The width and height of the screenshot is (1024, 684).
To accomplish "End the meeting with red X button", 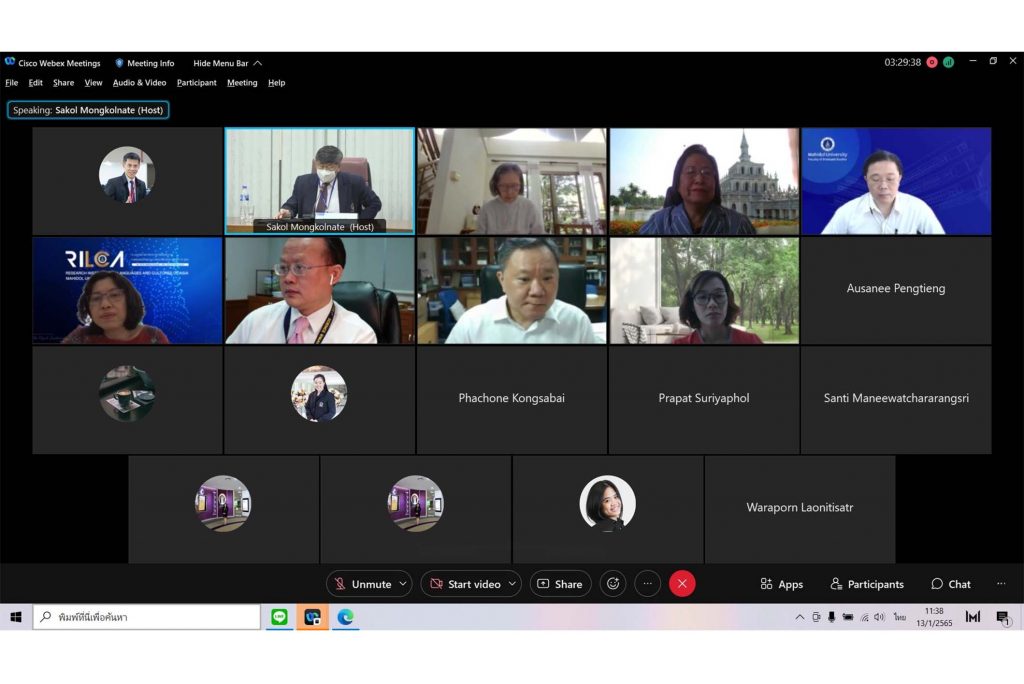I will (x=682, y=584).
